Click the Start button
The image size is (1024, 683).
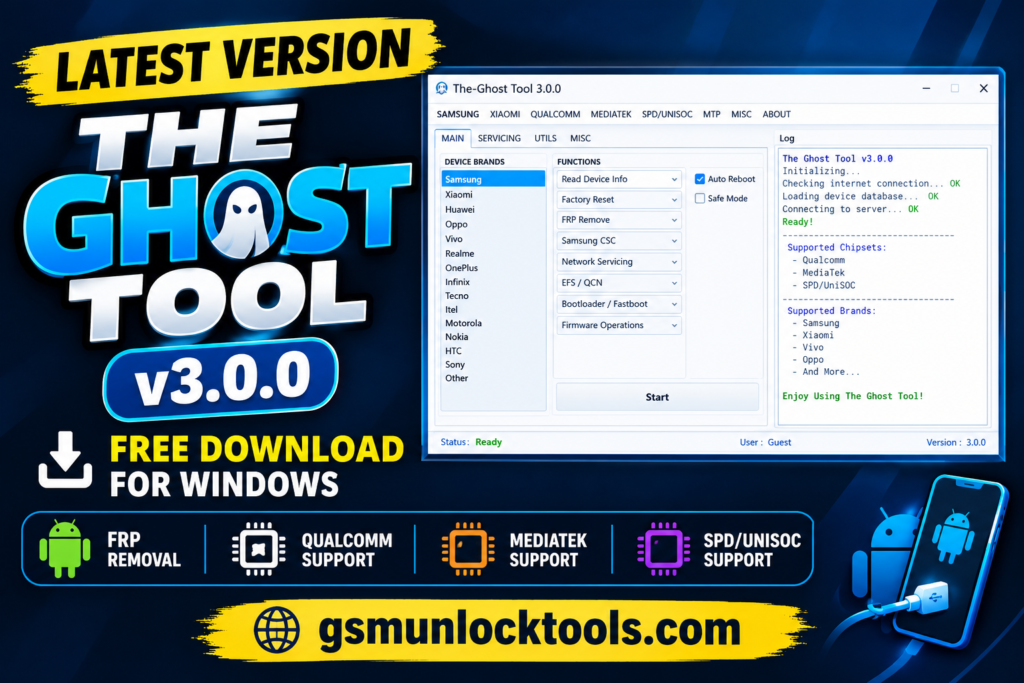click(657, 397)
